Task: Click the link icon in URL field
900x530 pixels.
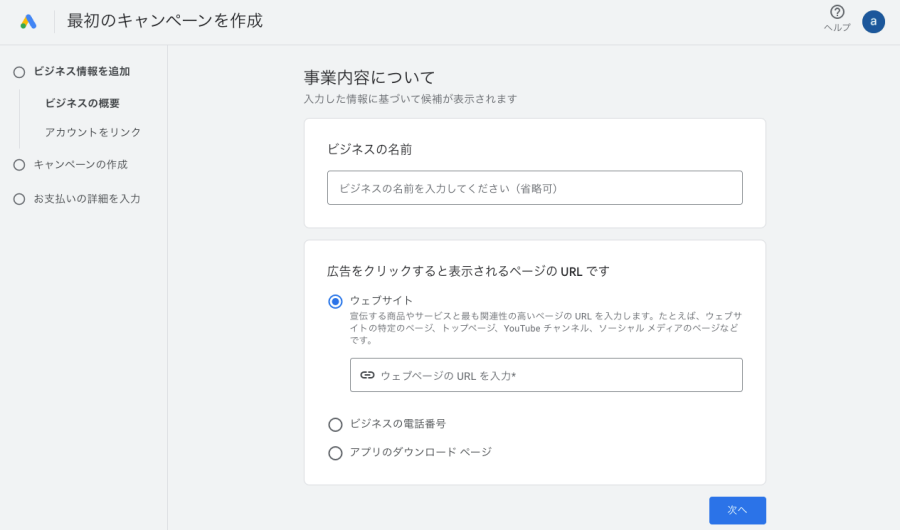Action: click(367, 375)
